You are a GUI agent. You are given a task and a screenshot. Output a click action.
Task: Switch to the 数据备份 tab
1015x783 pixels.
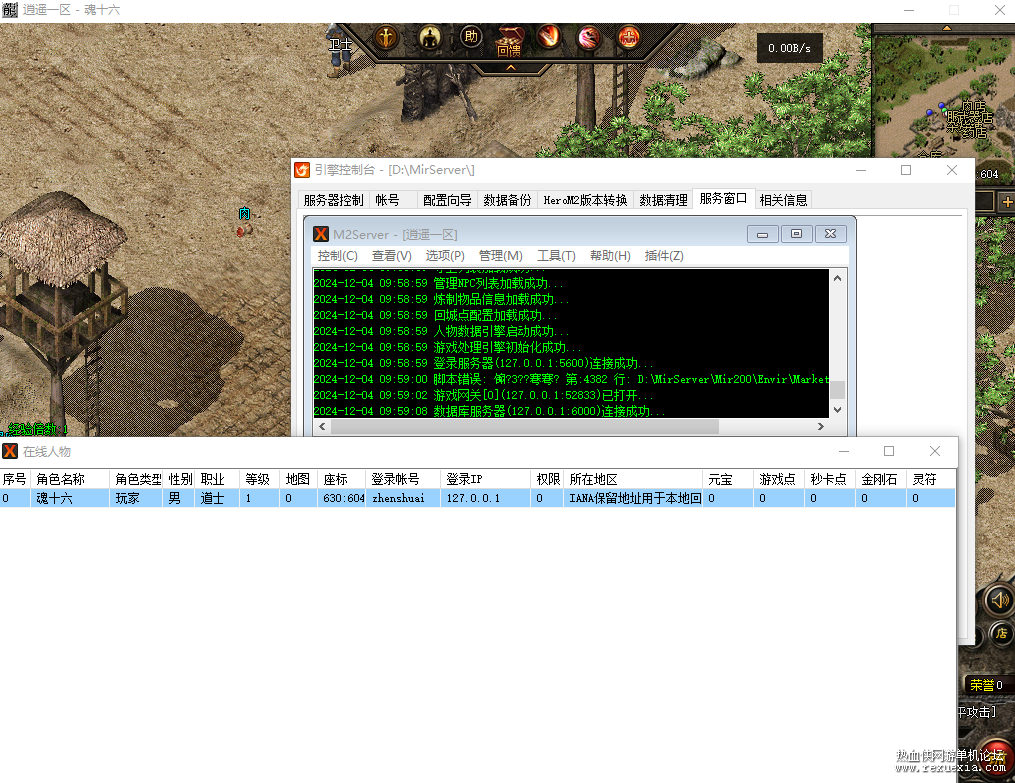click(507, 200)
